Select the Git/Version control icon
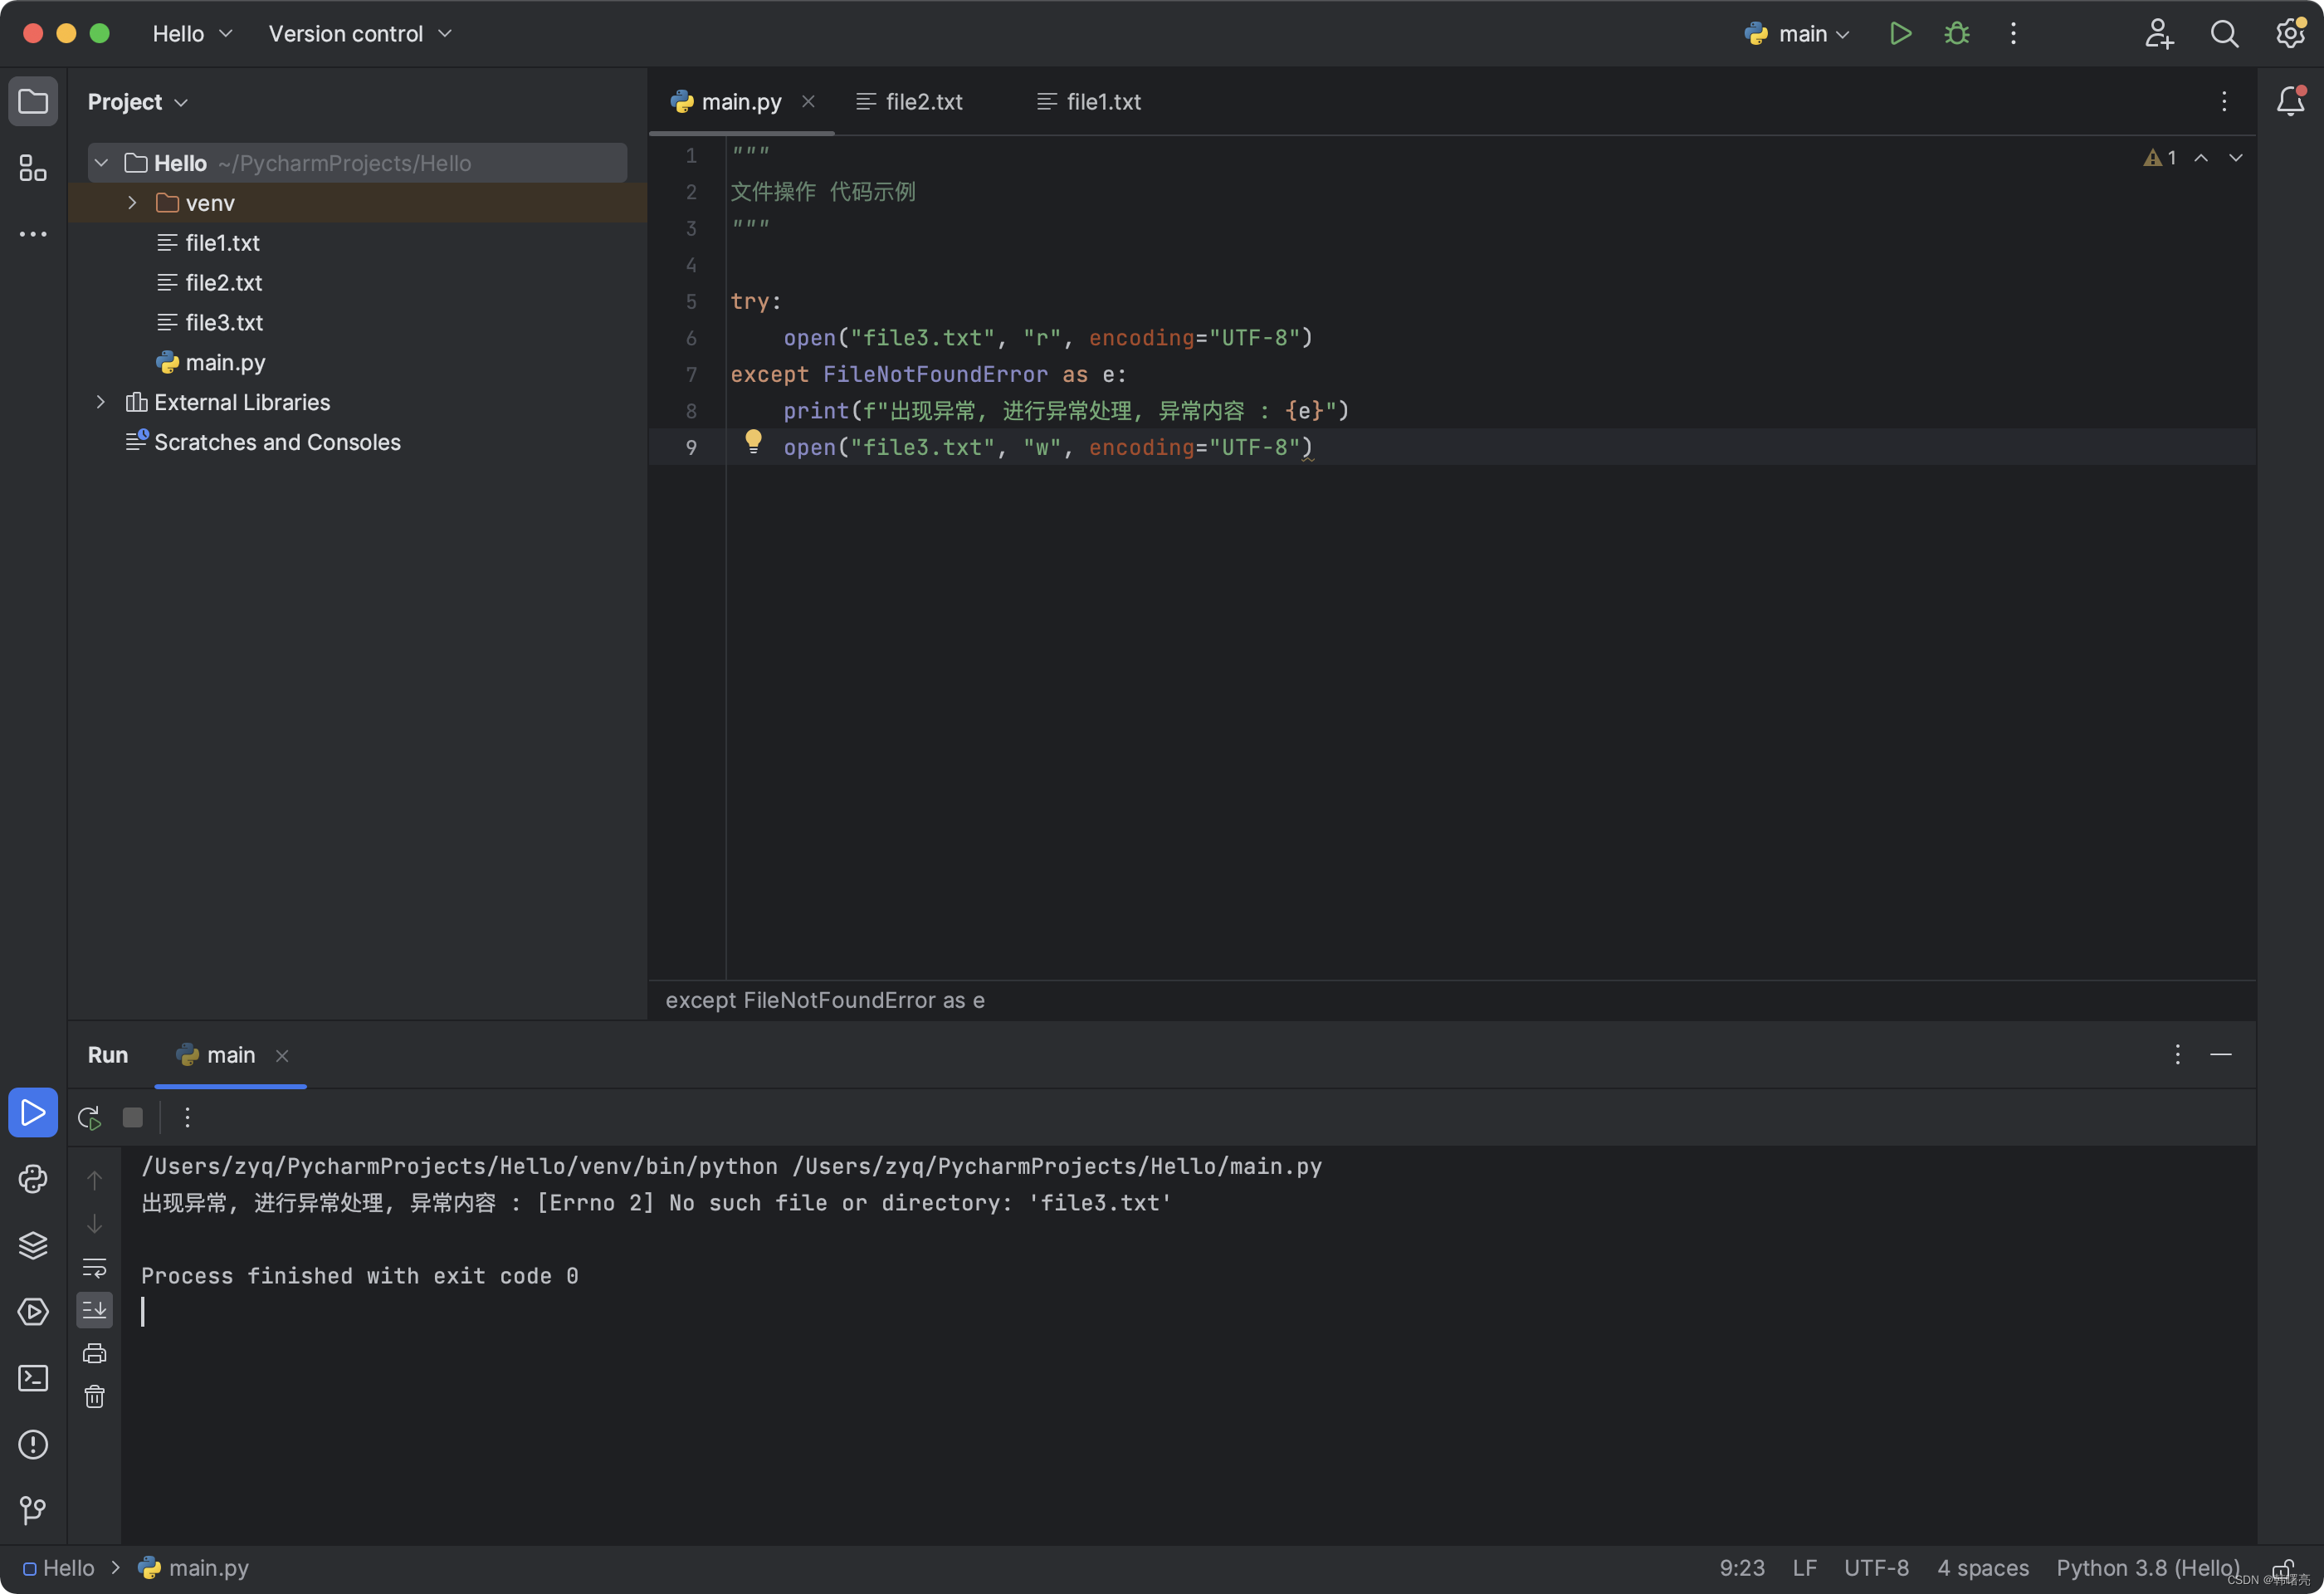The height and width of the screenshot is (1594, 2324). [x=32, y=1511]
